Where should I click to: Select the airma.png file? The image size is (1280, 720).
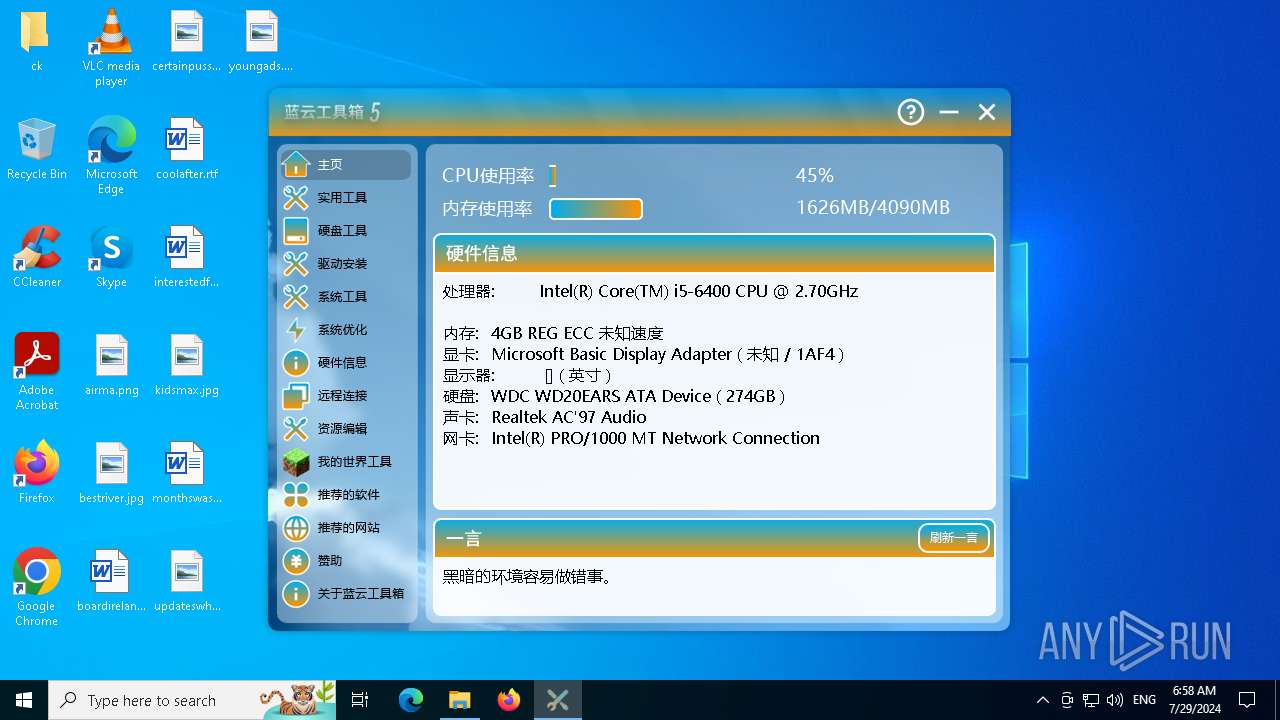(111, 365)
